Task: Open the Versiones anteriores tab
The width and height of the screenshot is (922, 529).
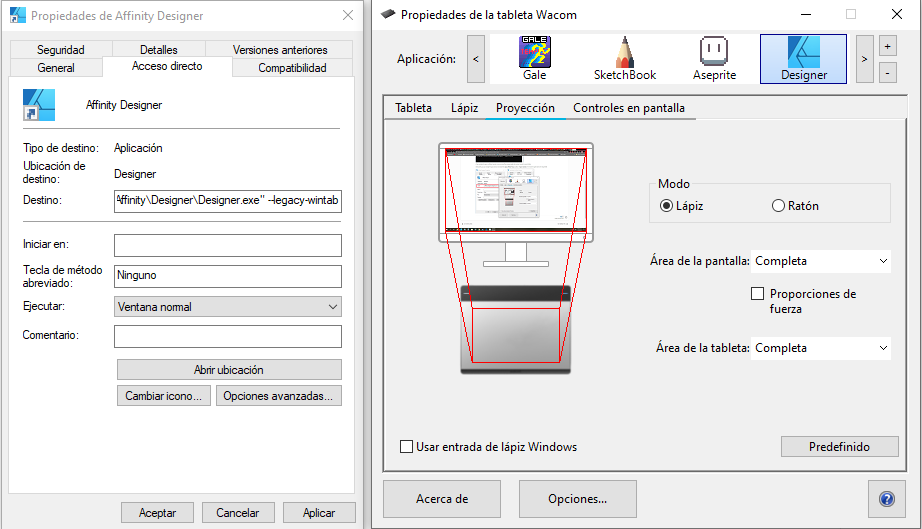Action: click(280, 49)
